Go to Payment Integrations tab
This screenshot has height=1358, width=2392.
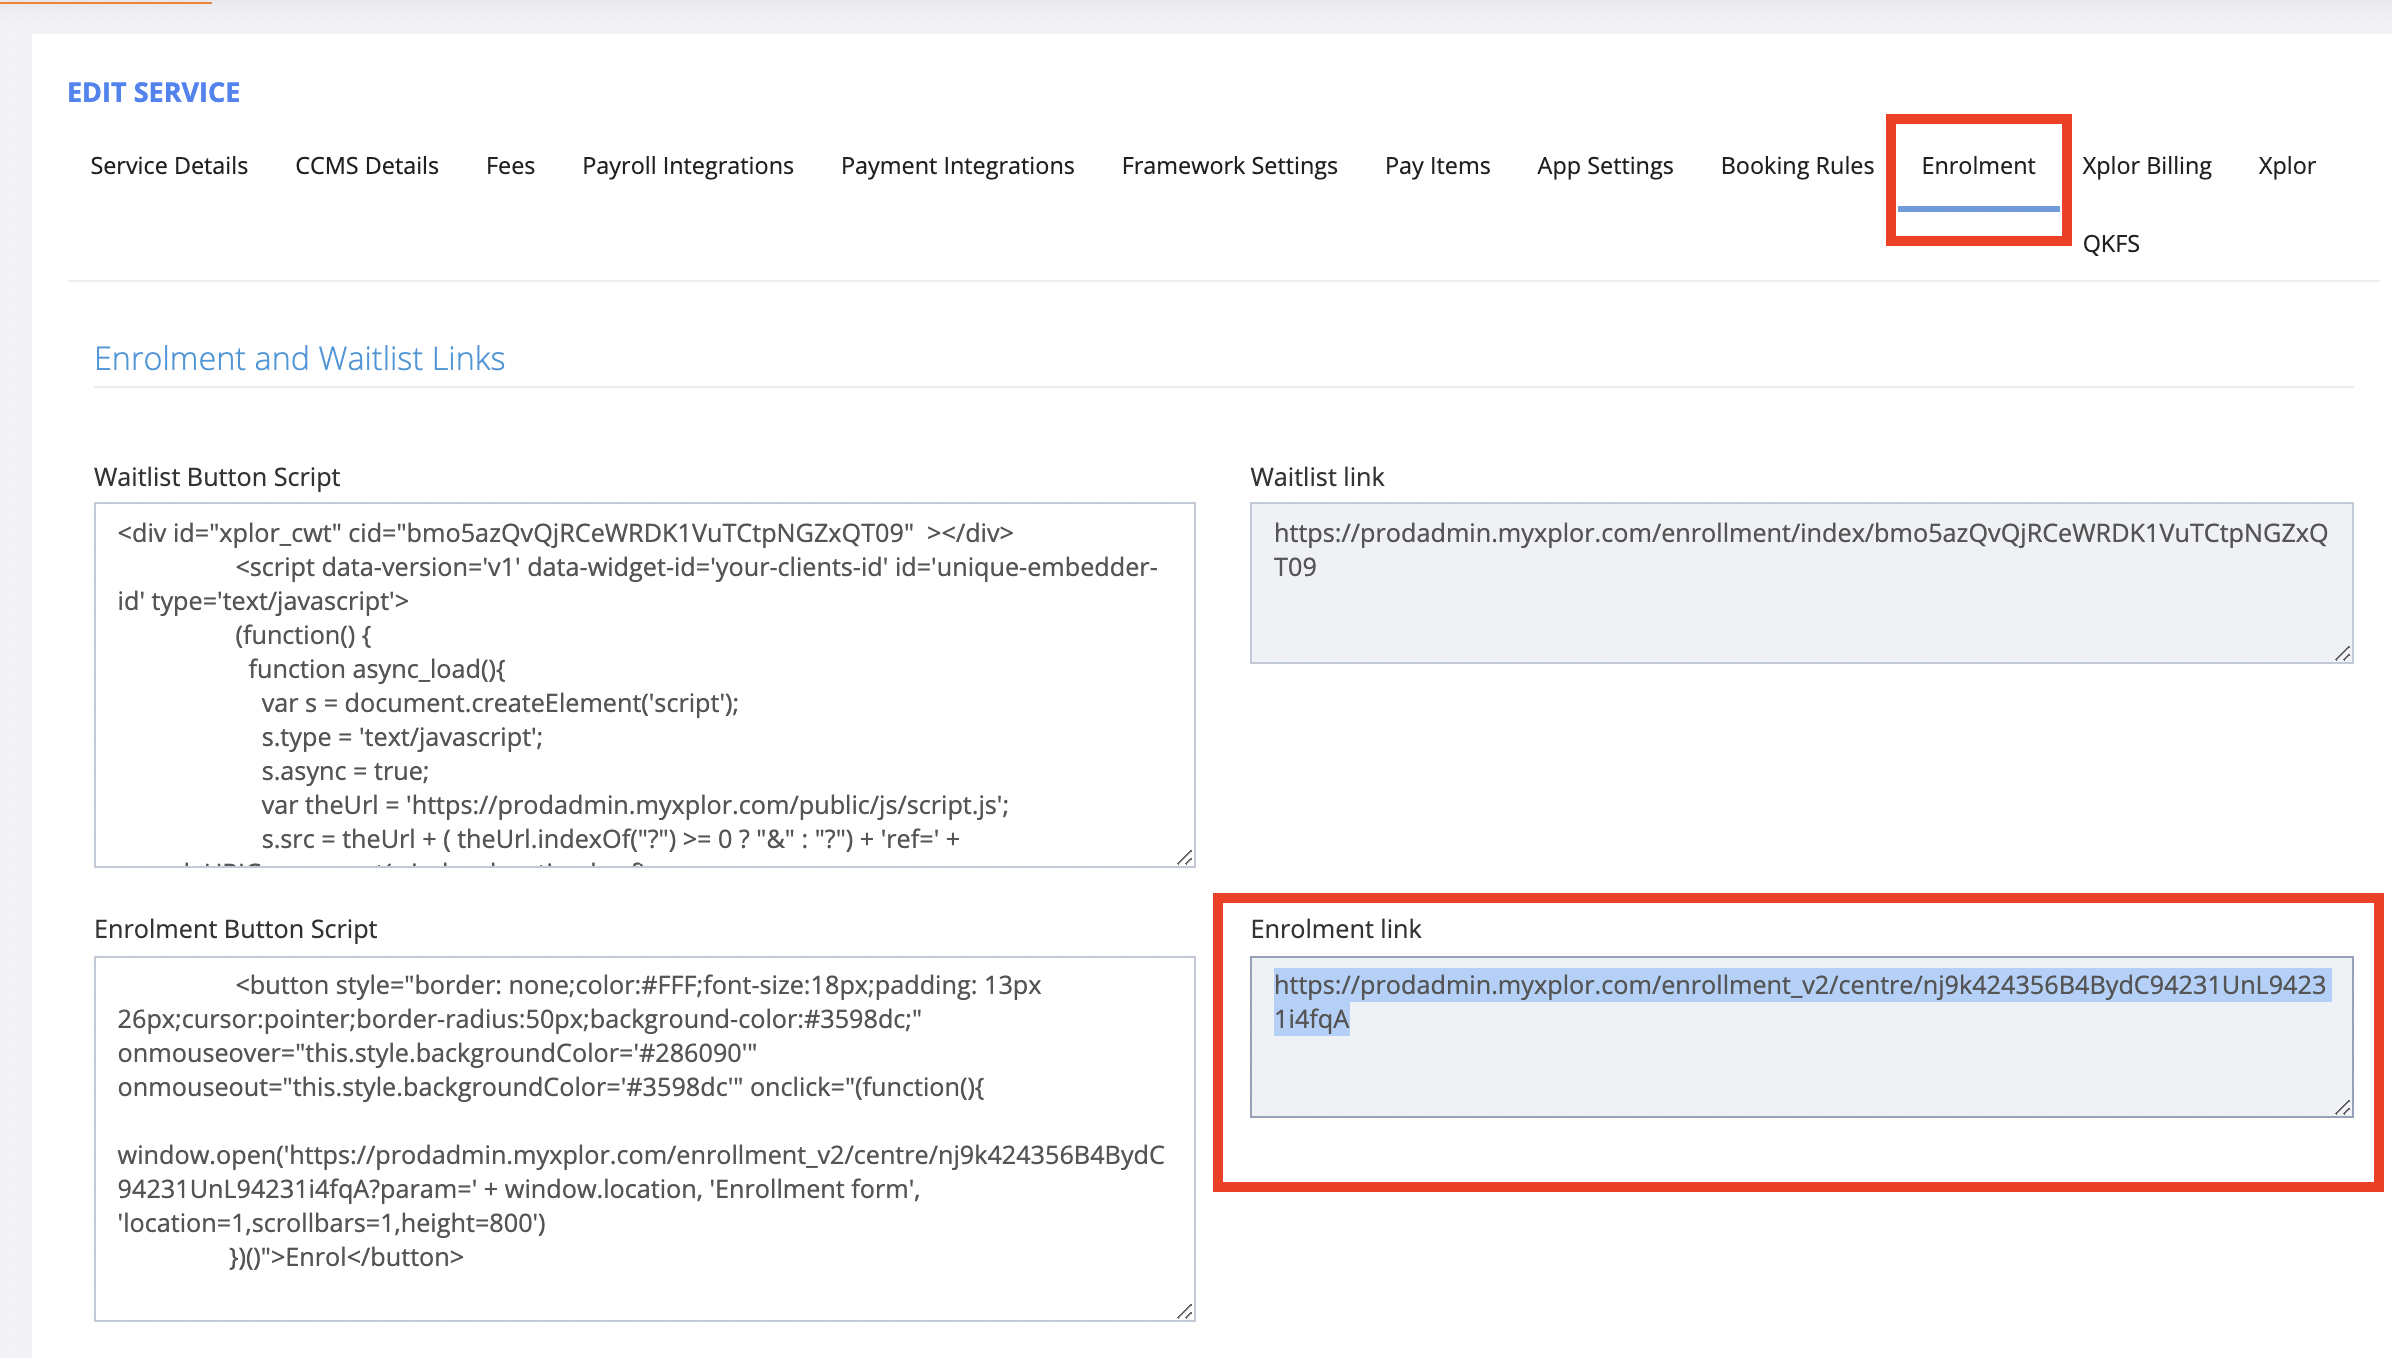[x=958, y=165]
